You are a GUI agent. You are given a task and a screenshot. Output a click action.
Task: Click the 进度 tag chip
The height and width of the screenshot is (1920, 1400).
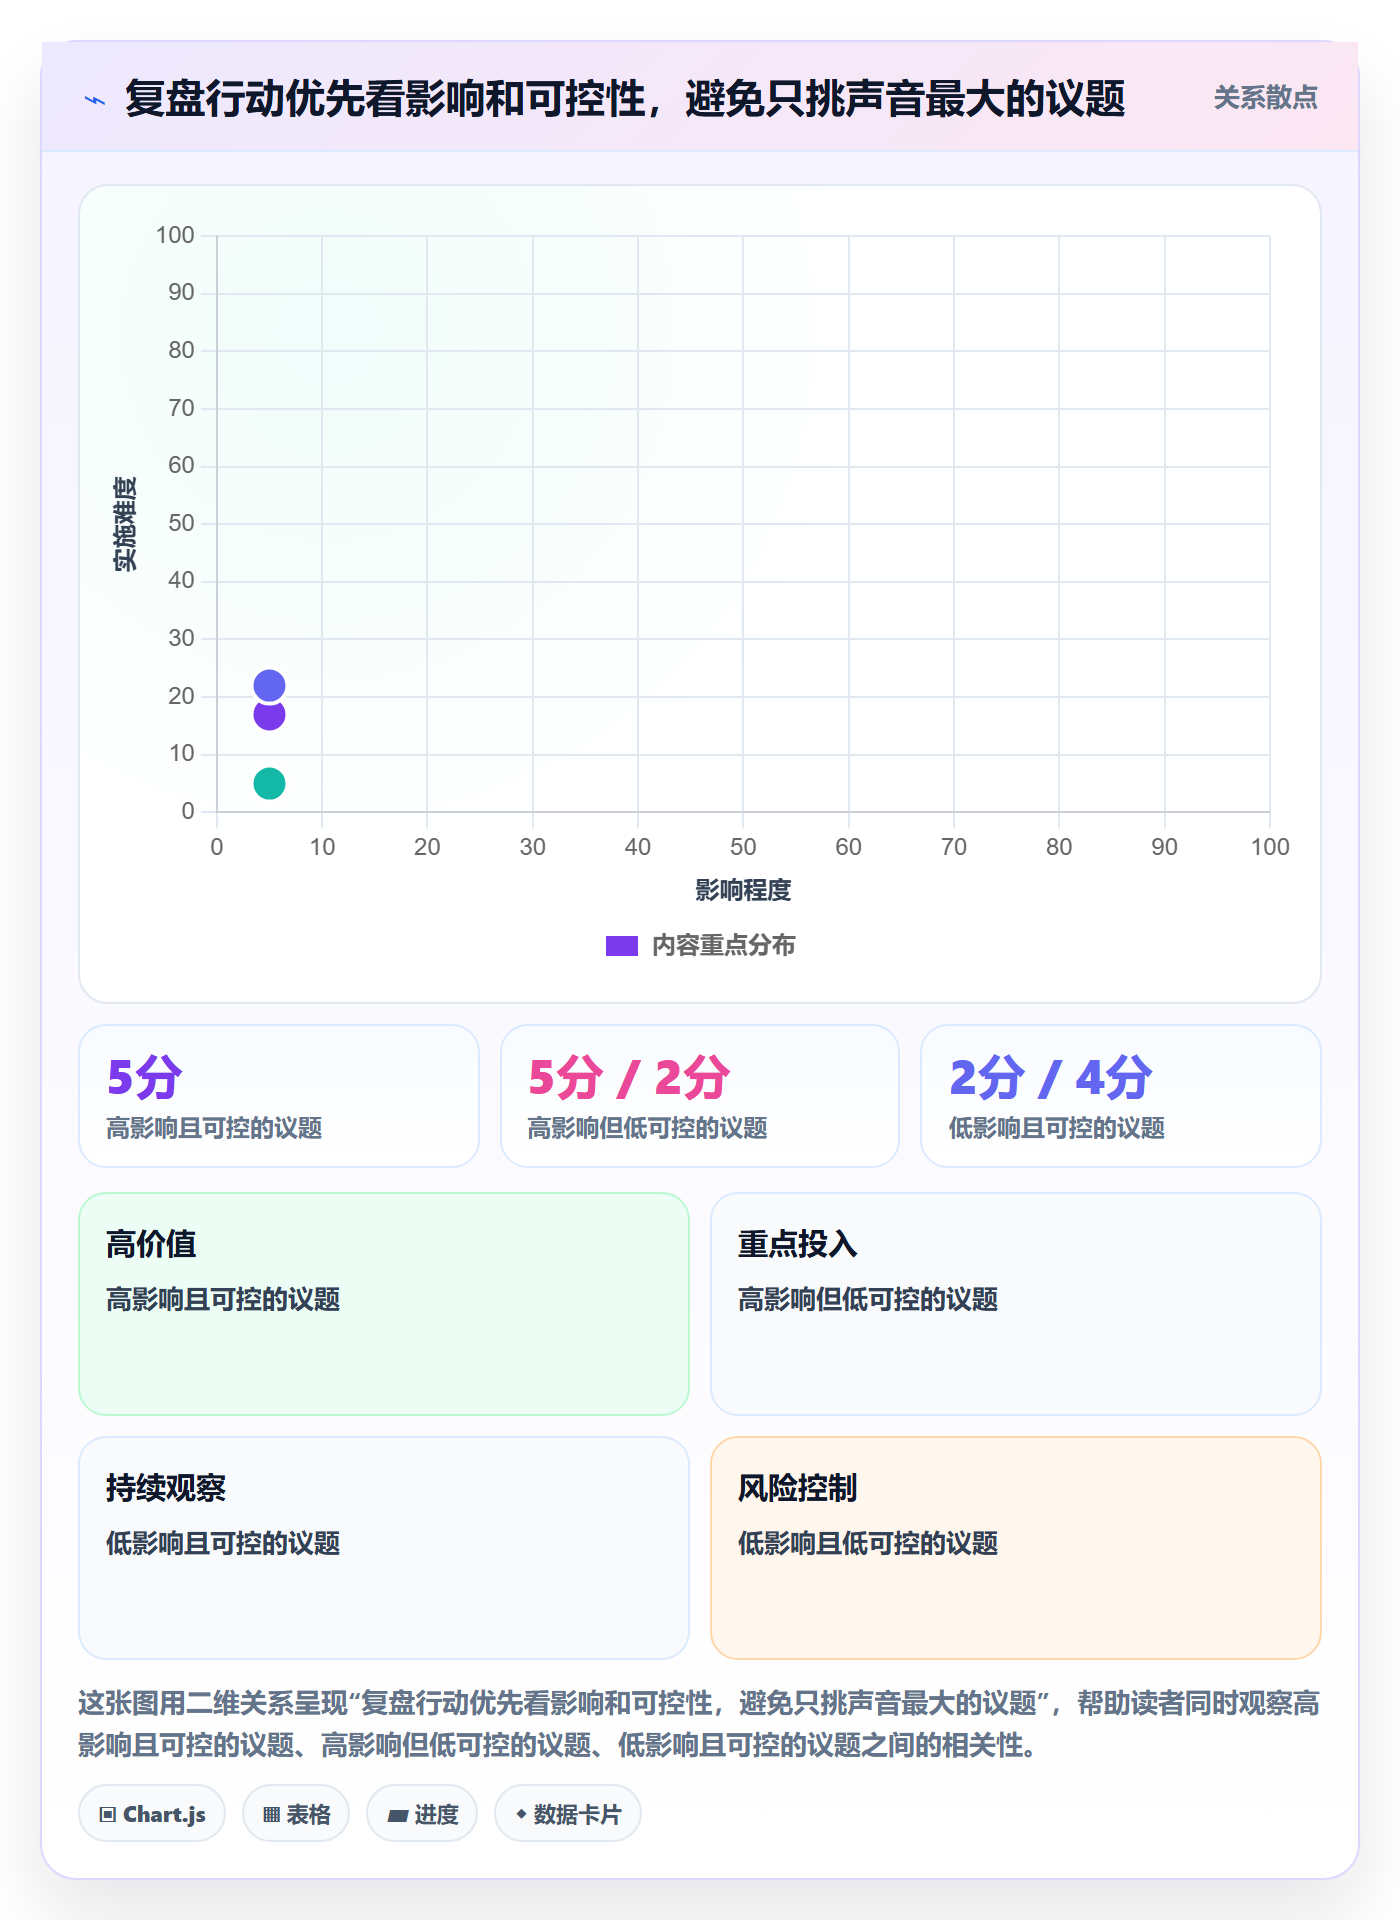422,1814
